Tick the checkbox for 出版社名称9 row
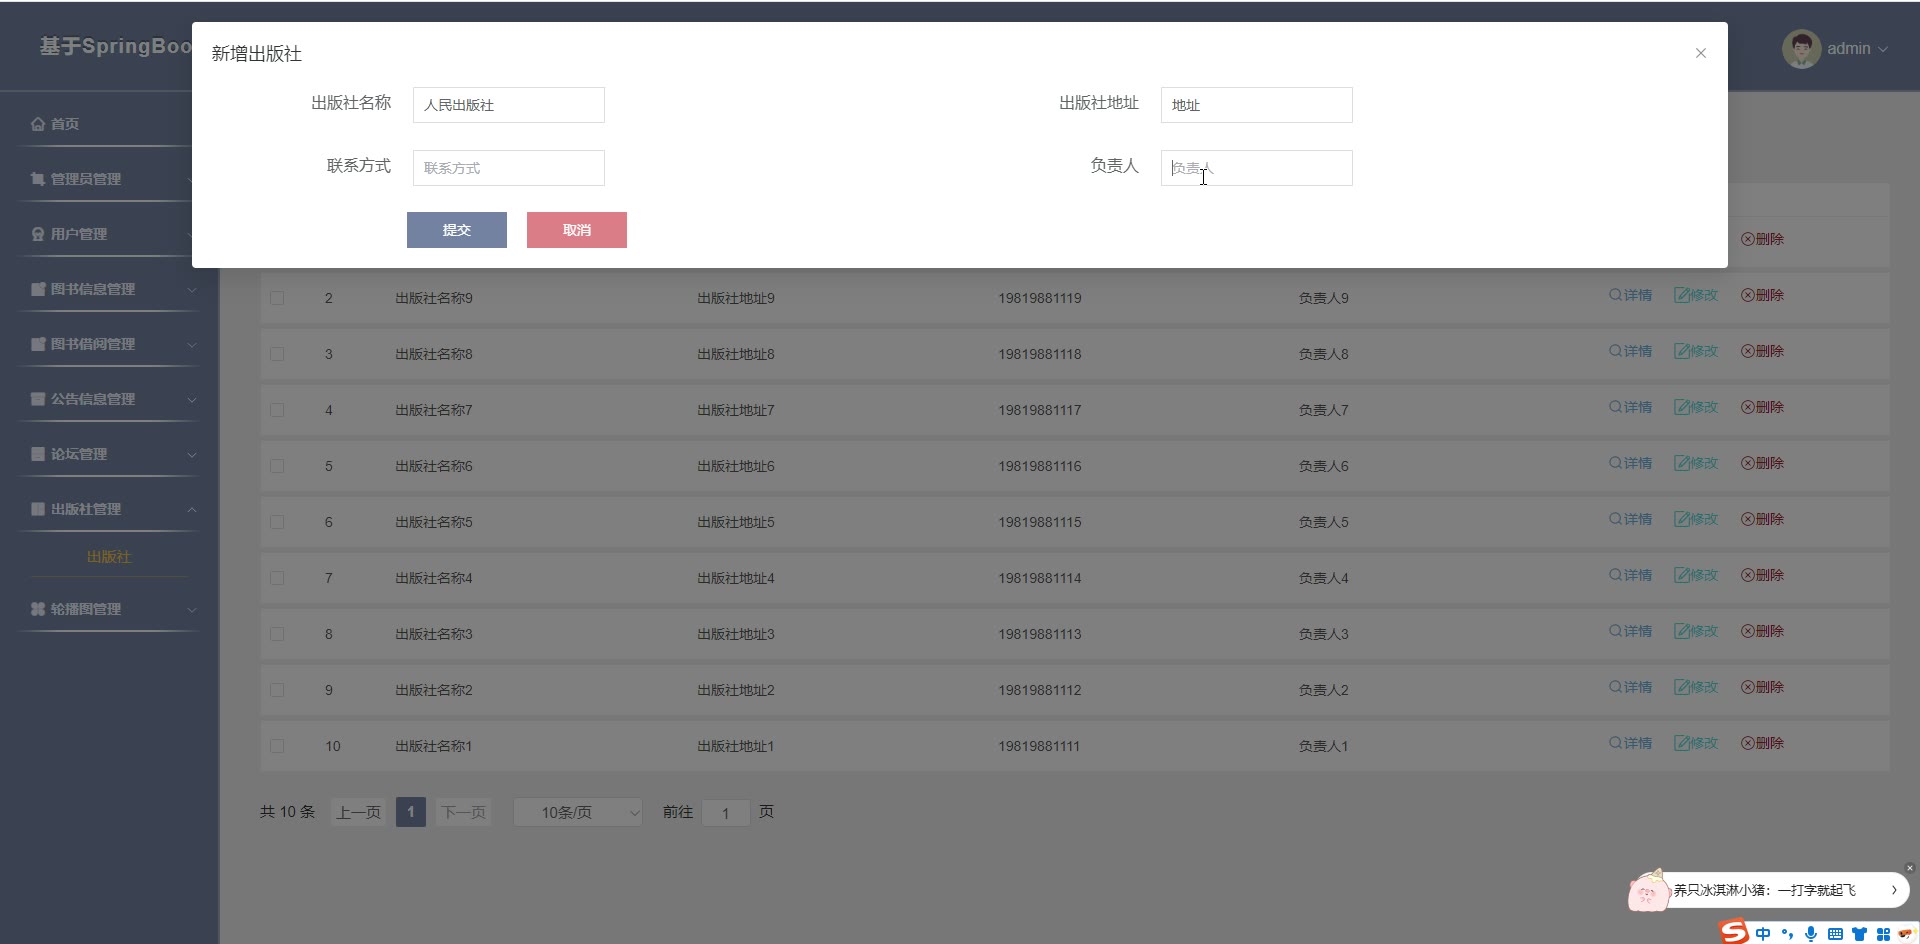Image resolution: width=1920 pixels, height=944 pixels. (x=277, y=298)
